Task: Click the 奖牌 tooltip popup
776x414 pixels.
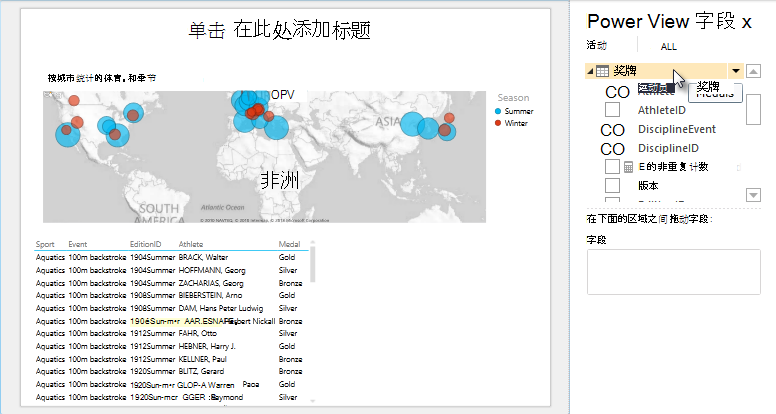Action: [x=715, y=91]
